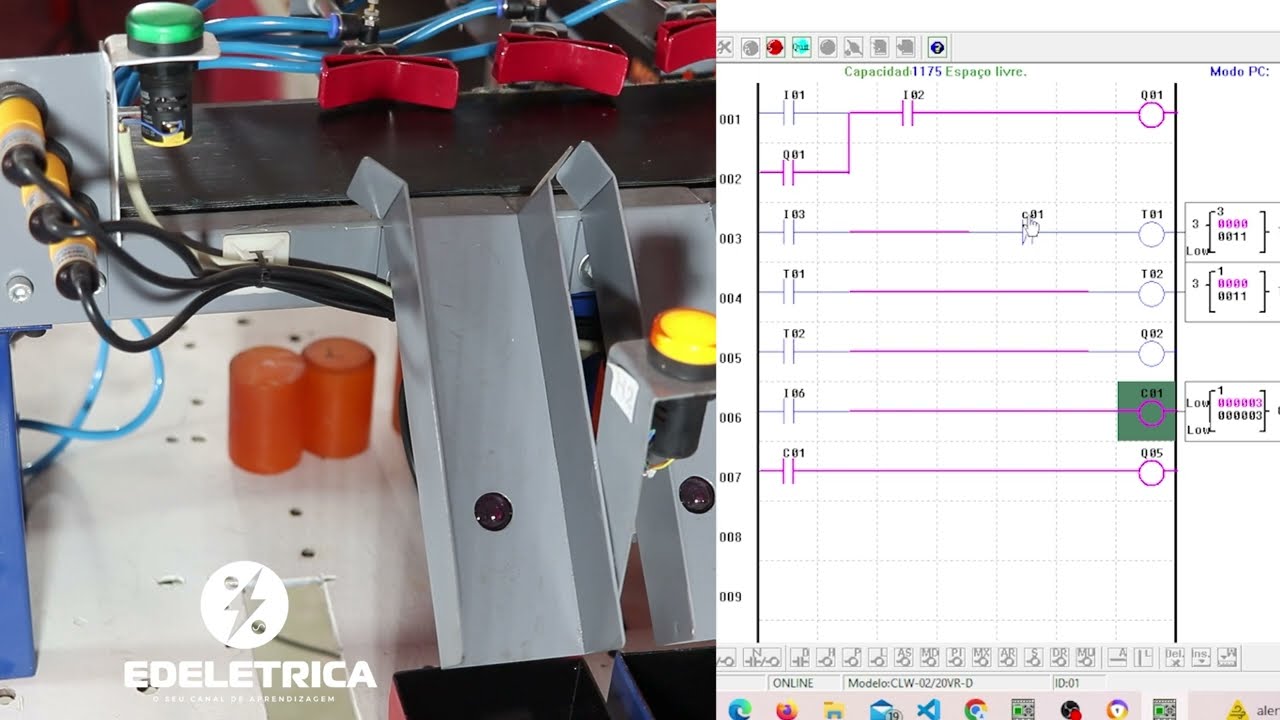1280x720 pixels.
Task: Select output coil Q05 on rung 007
Action: click(1152, 467)
